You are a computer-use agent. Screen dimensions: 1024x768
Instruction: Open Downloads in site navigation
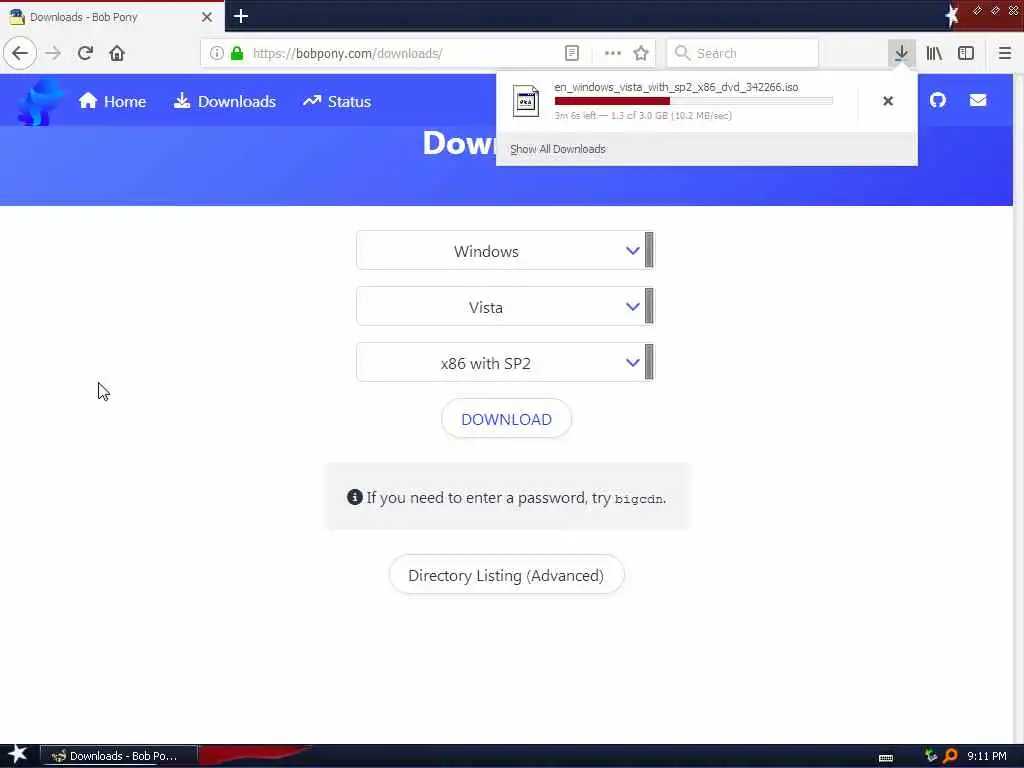tap(225, 101)
